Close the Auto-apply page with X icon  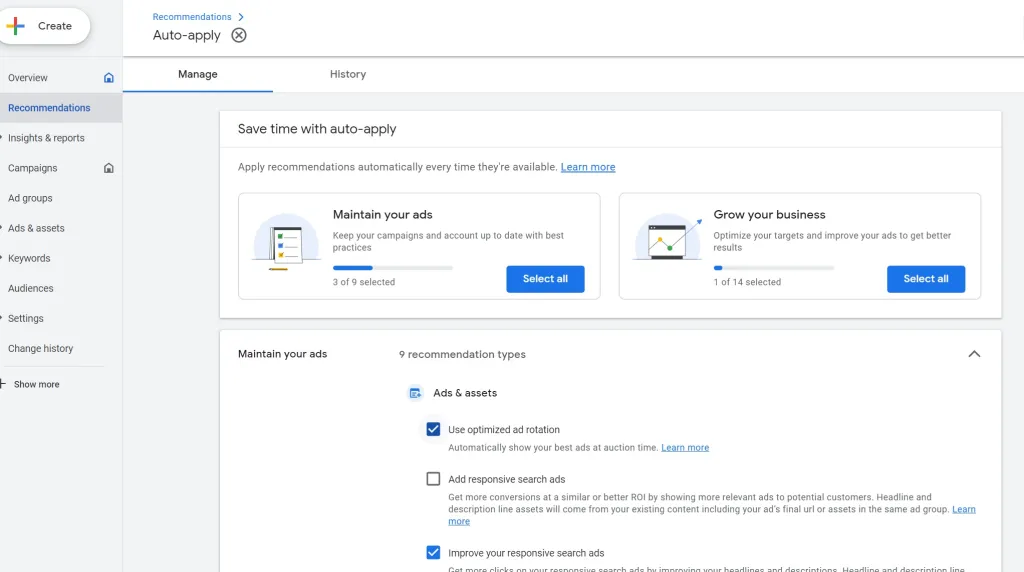point(238,35)
